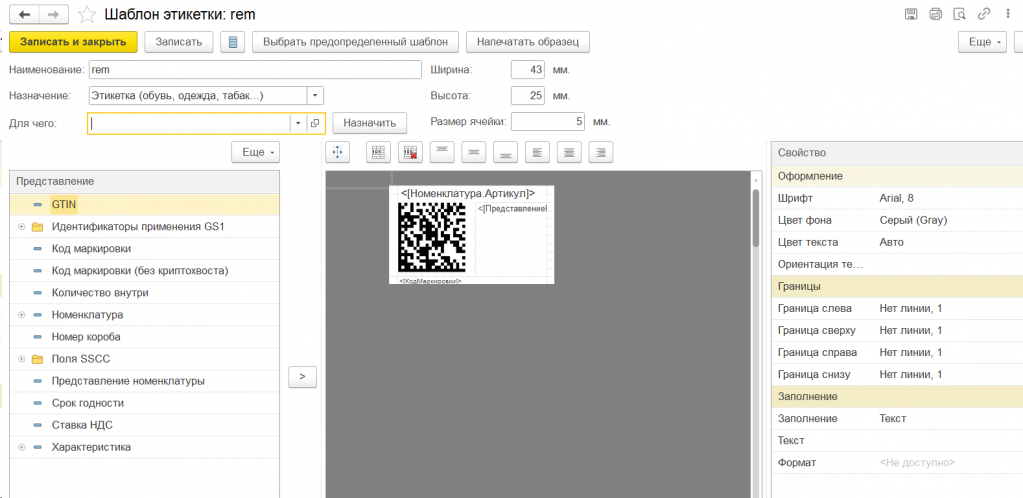Click the DataMatrix barcode in template
The width and height of the screenshot is (1023, 498).
(x=432, y=237)
